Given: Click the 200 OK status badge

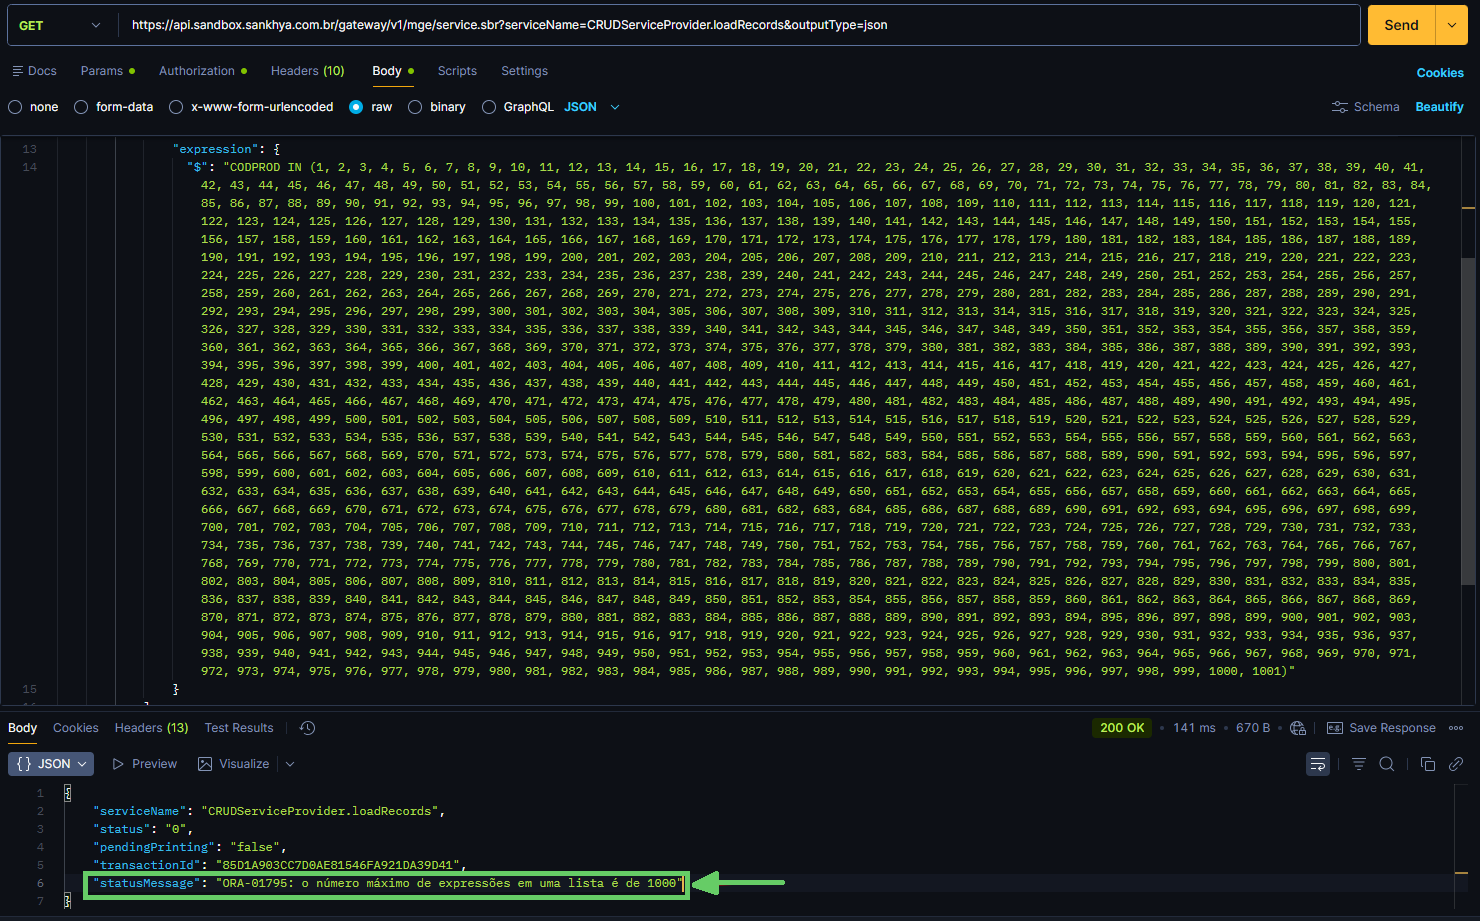Looking at the screenshot, I should 1122,728.
